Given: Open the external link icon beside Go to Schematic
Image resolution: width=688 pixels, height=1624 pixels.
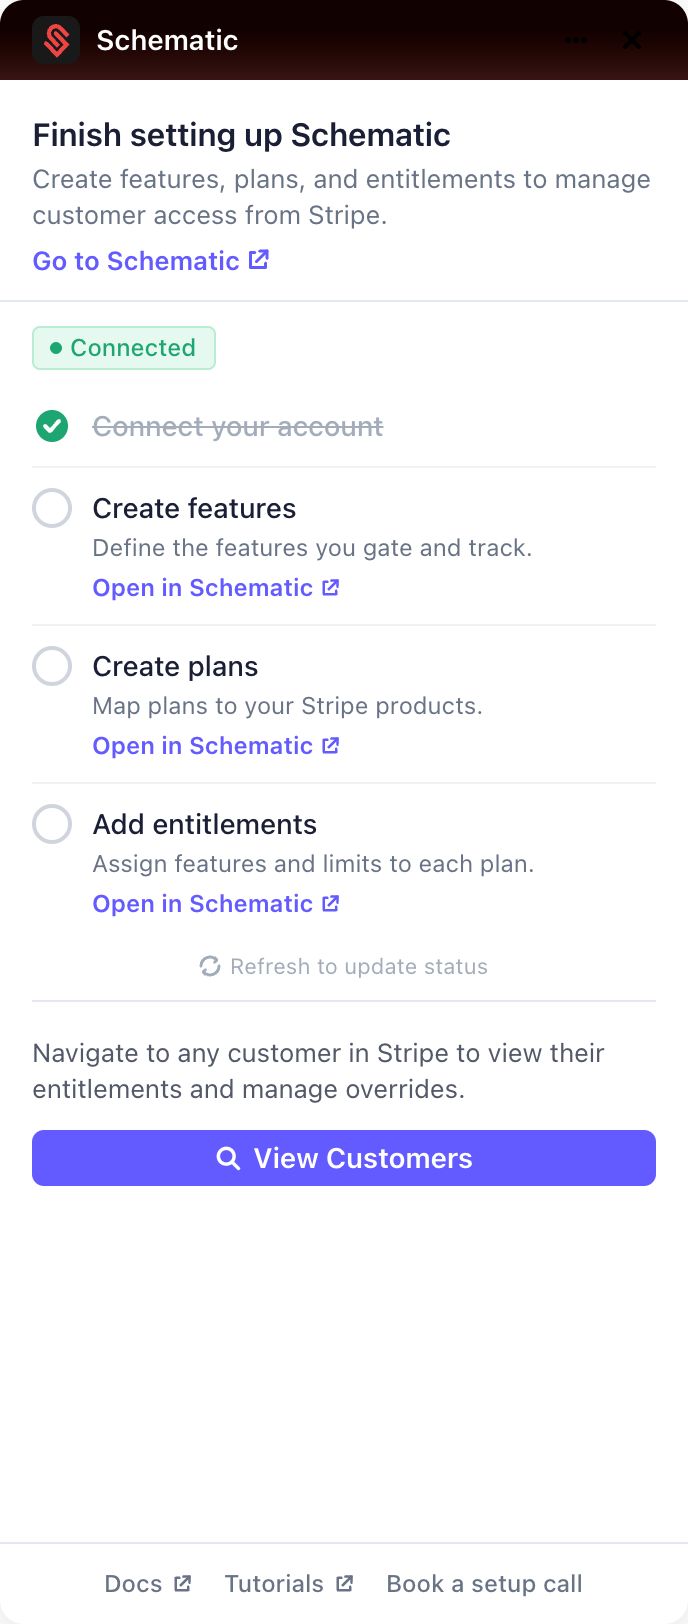Looking at the screenshot, I should 258,259.
